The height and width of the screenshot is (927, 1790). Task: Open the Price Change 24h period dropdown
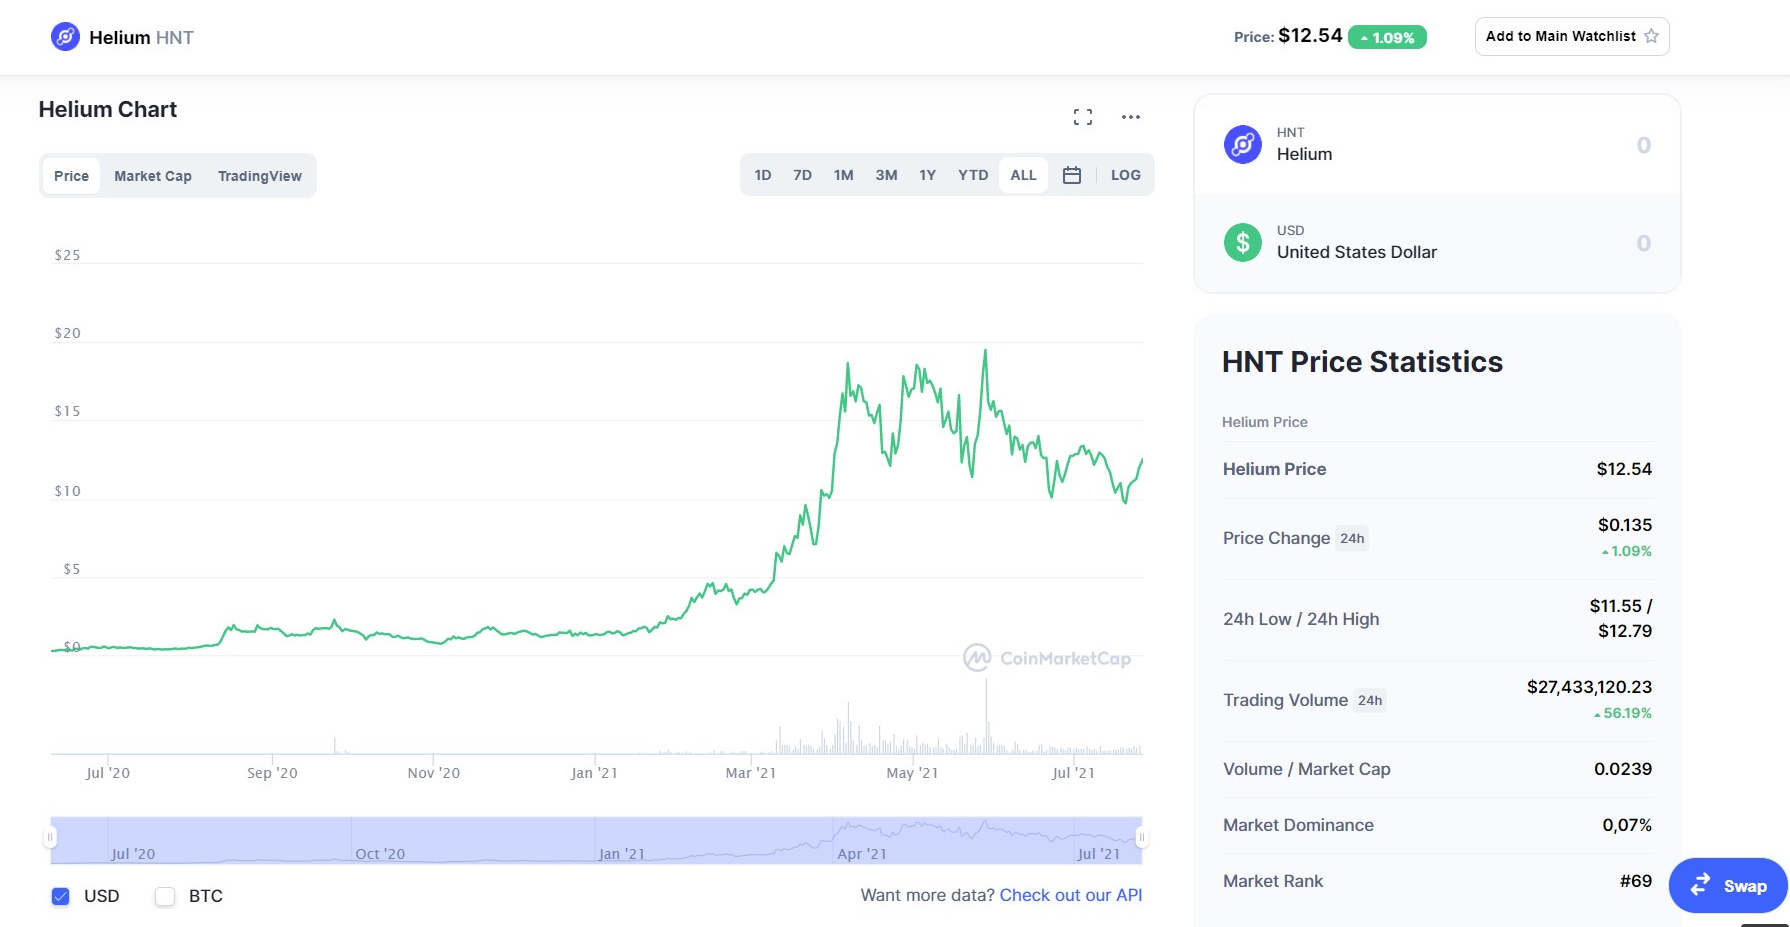1352,538
